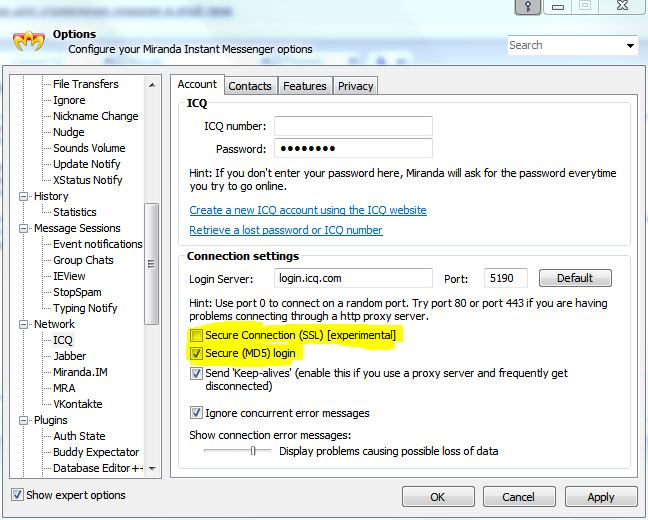Click the OK button

438,496
